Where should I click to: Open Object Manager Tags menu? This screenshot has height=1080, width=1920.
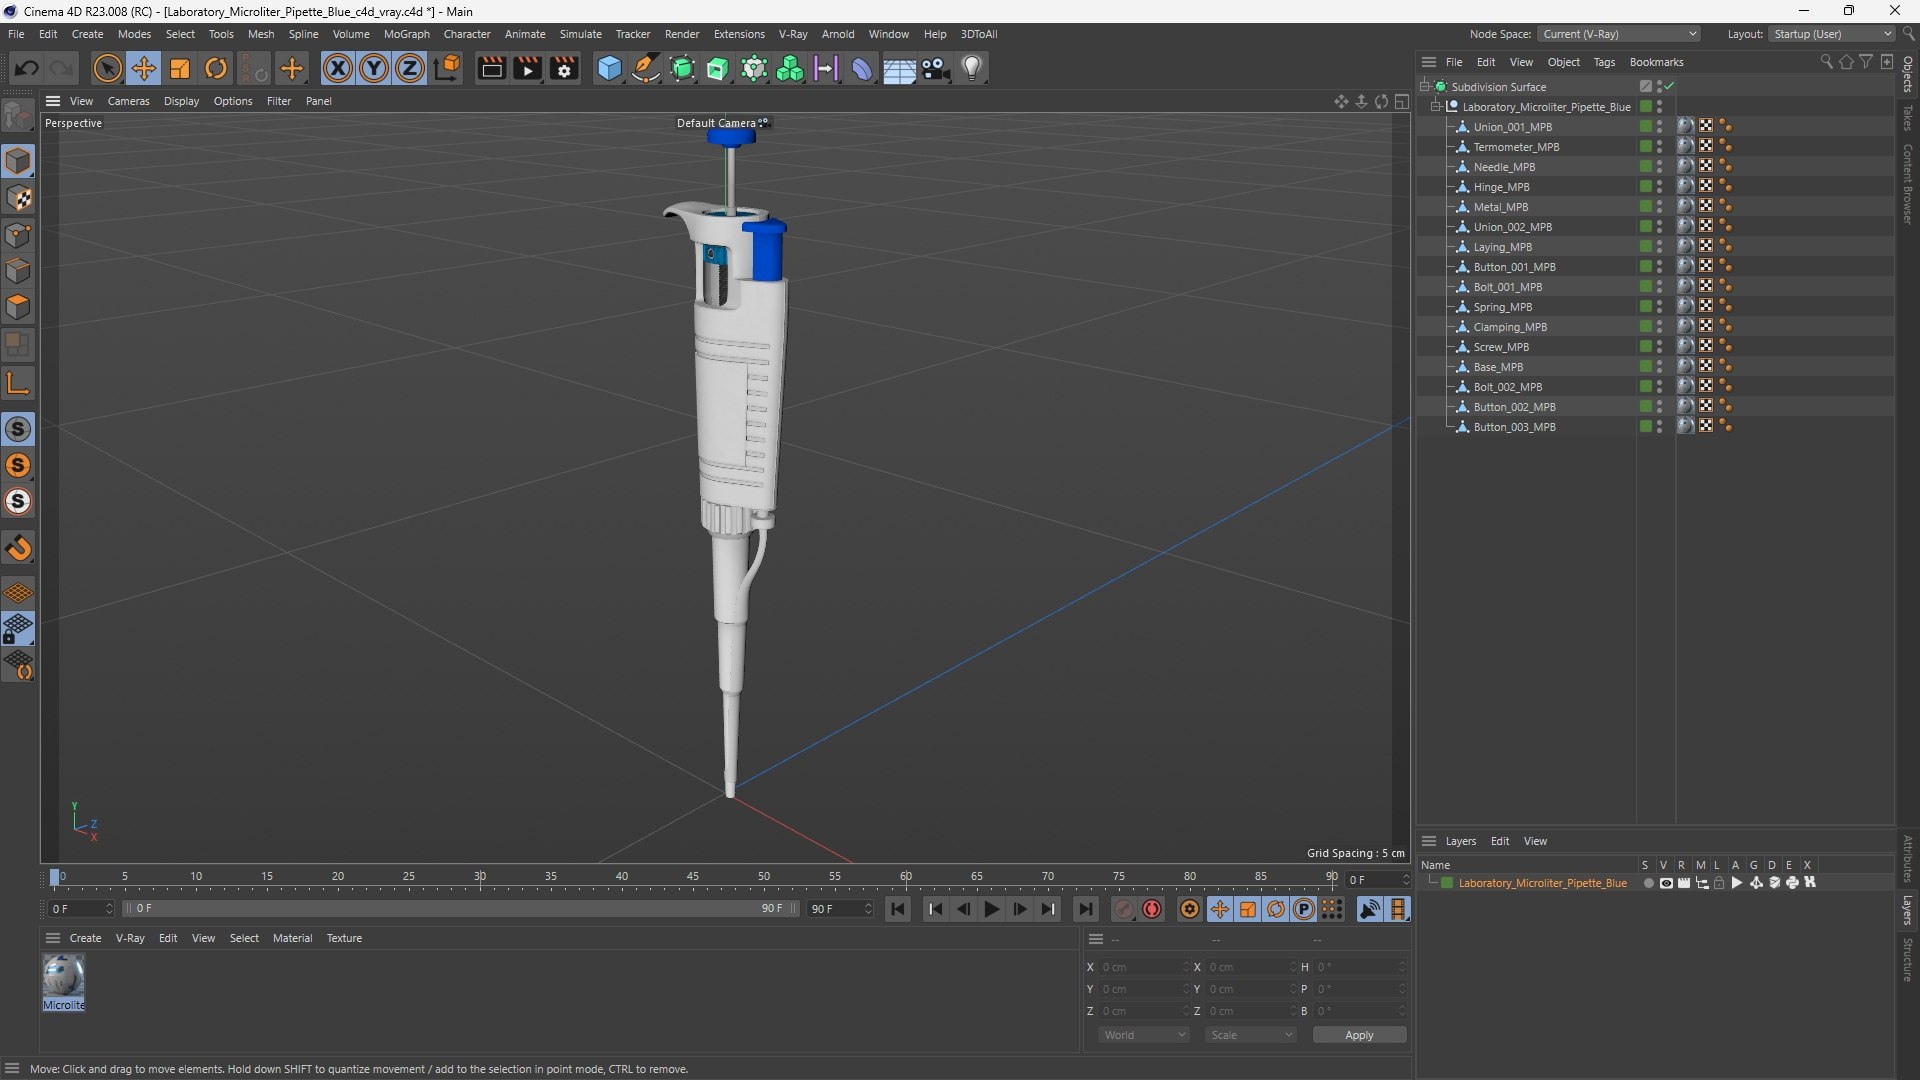coord(1604,62)
